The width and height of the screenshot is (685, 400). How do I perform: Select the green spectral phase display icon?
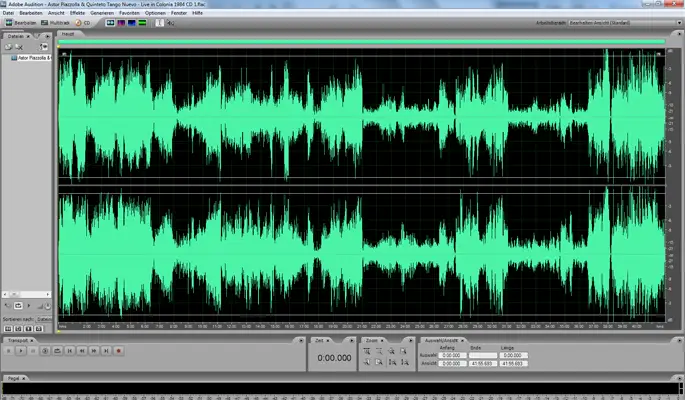pos(142,23)
